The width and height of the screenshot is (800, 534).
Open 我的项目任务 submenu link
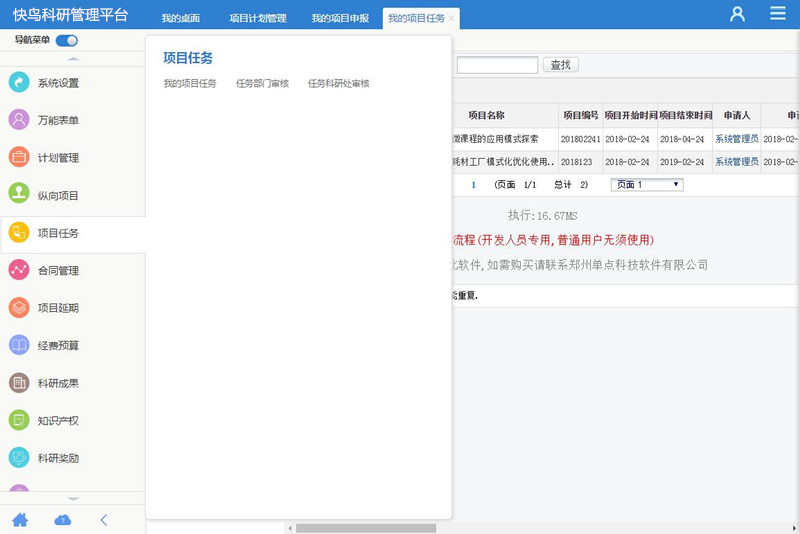click(x=190, y=83)
